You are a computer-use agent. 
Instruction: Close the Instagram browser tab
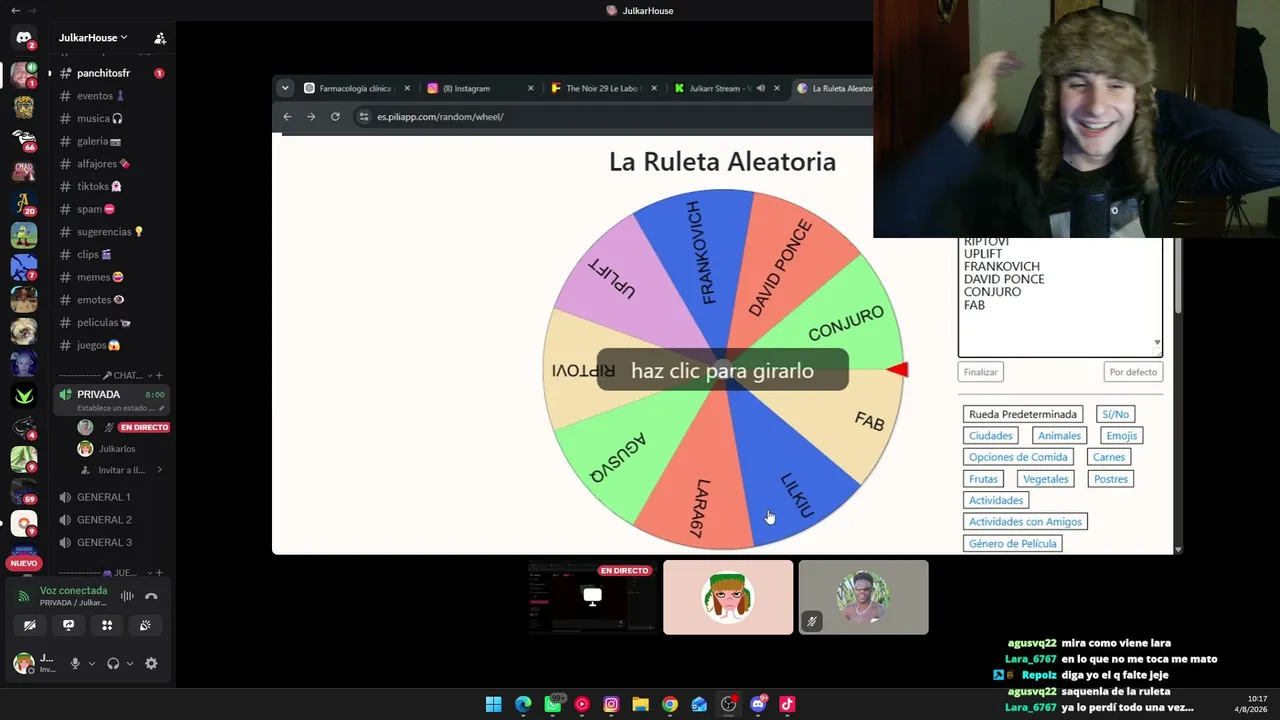pyautogui.click(x=531, y=88)
